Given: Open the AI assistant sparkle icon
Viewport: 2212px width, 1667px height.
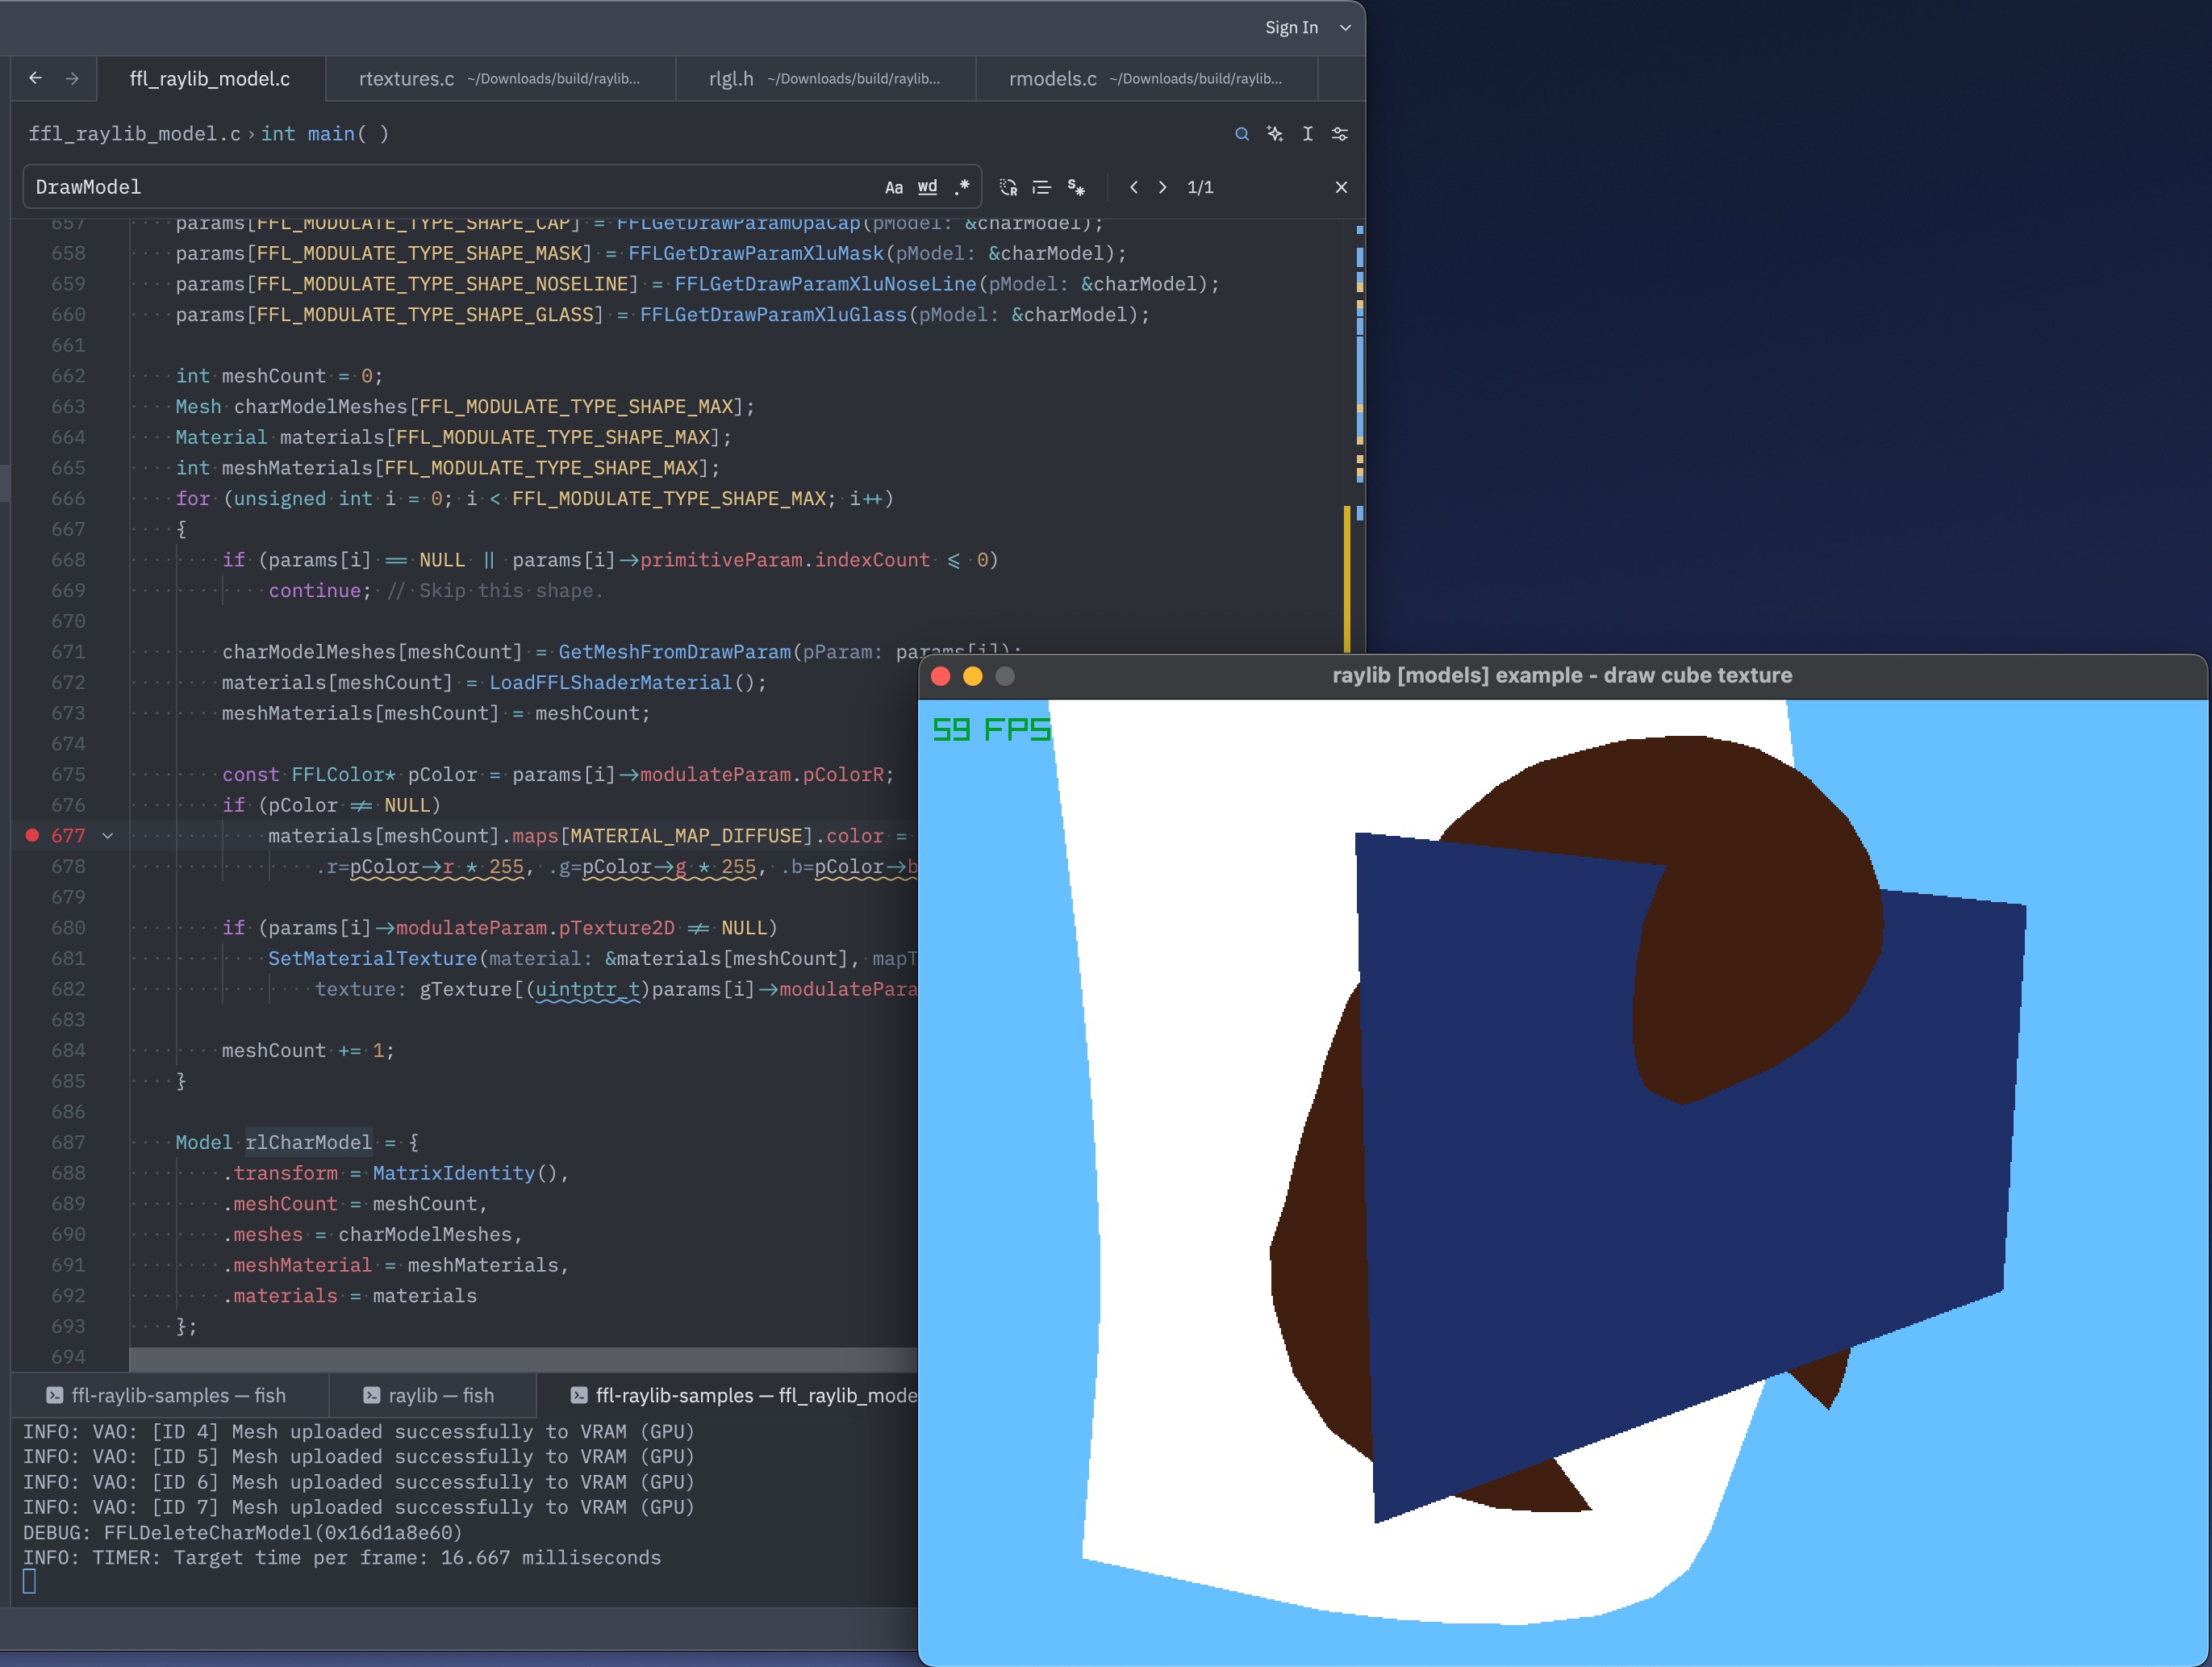Looking at the screenshot, I should (x=1275, y=134).
